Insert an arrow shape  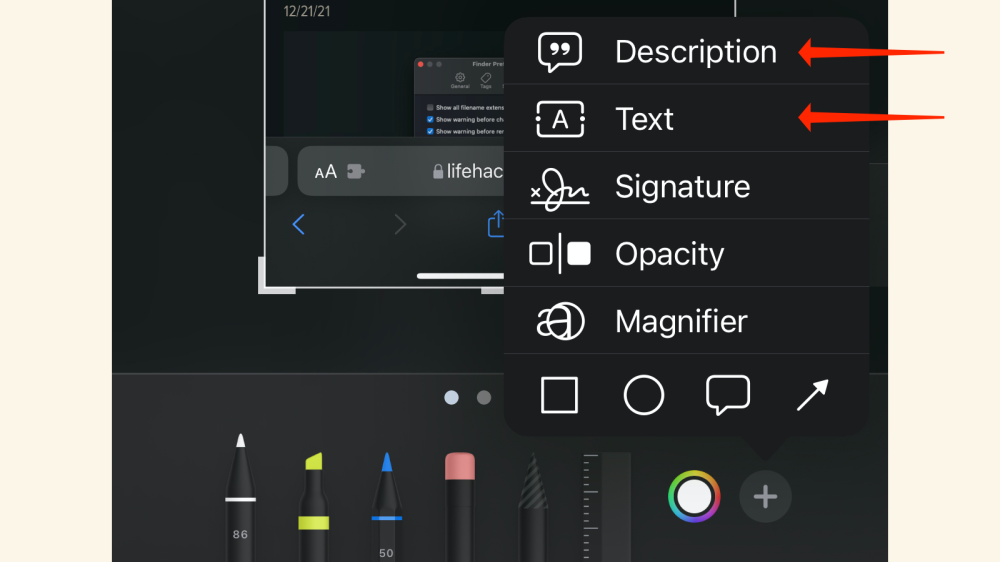(812, 395)
